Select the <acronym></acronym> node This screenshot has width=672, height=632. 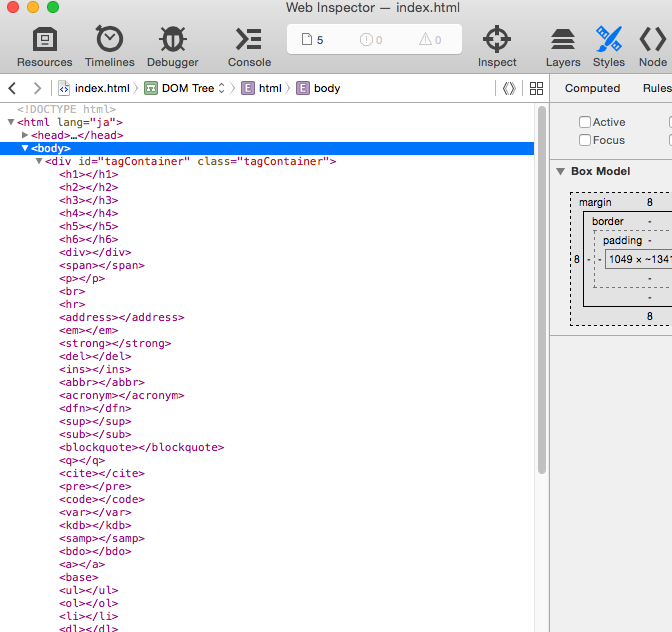click(122, 395)
